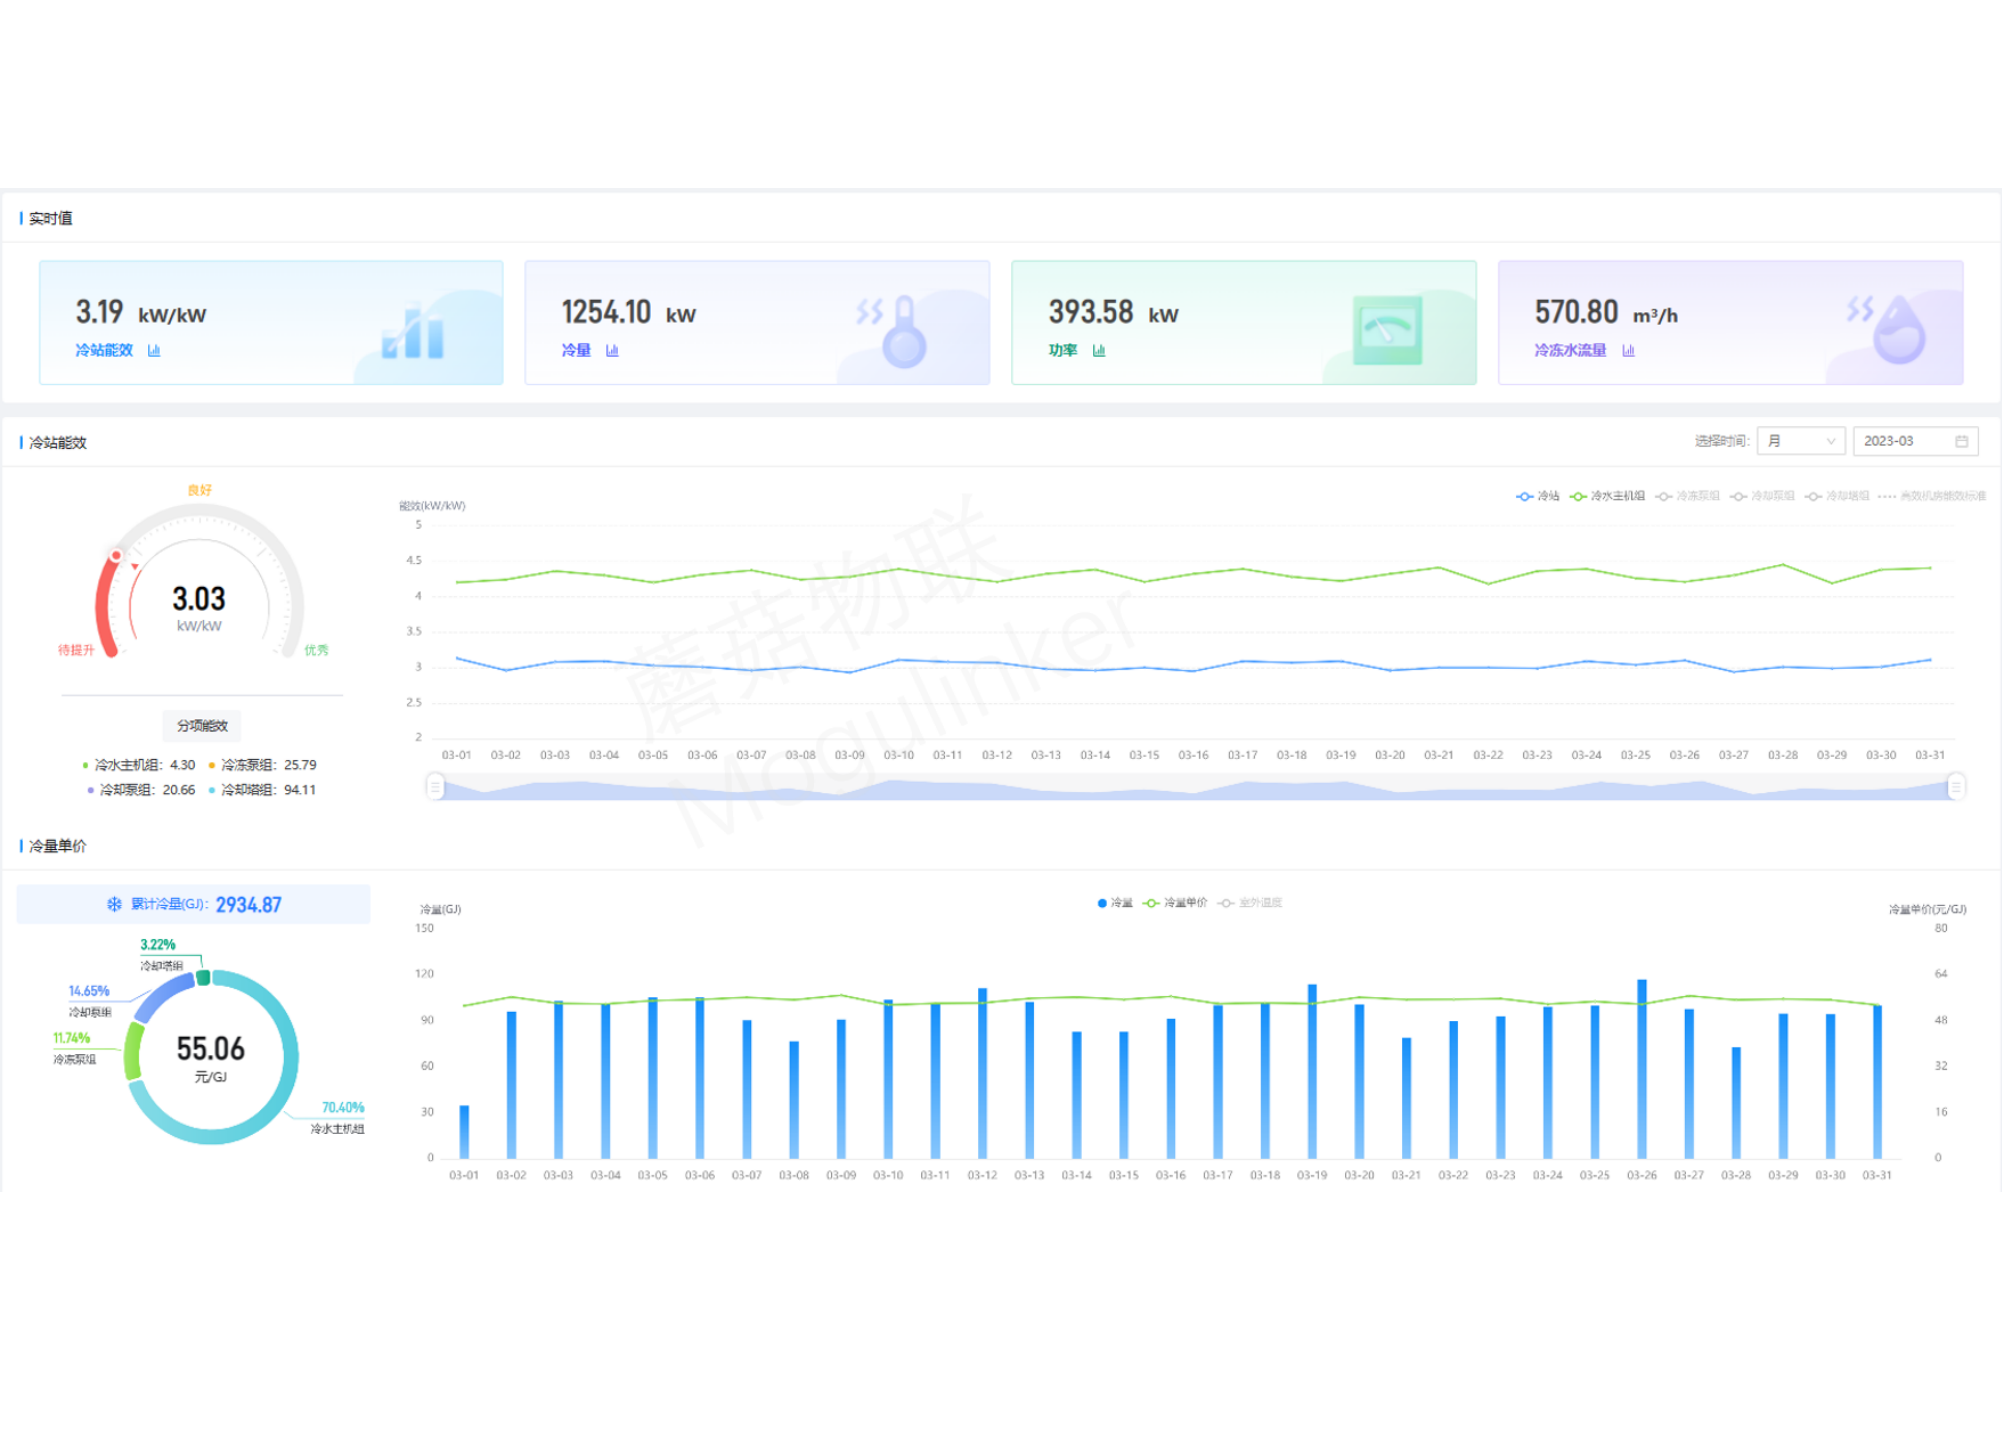Click the 70.40% 冷水主机组 donut label
Screen dimensions: 2002x1440
[339, 1118]
